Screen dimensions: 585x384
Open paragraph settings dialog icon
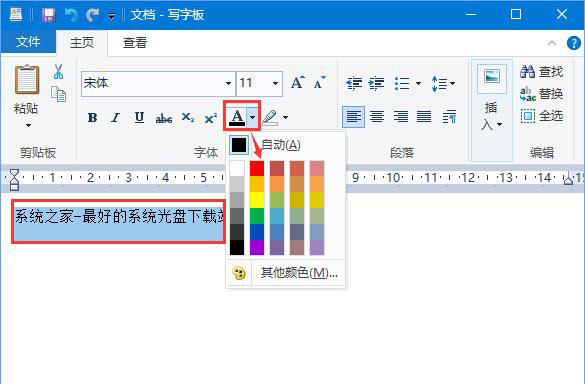450,117
